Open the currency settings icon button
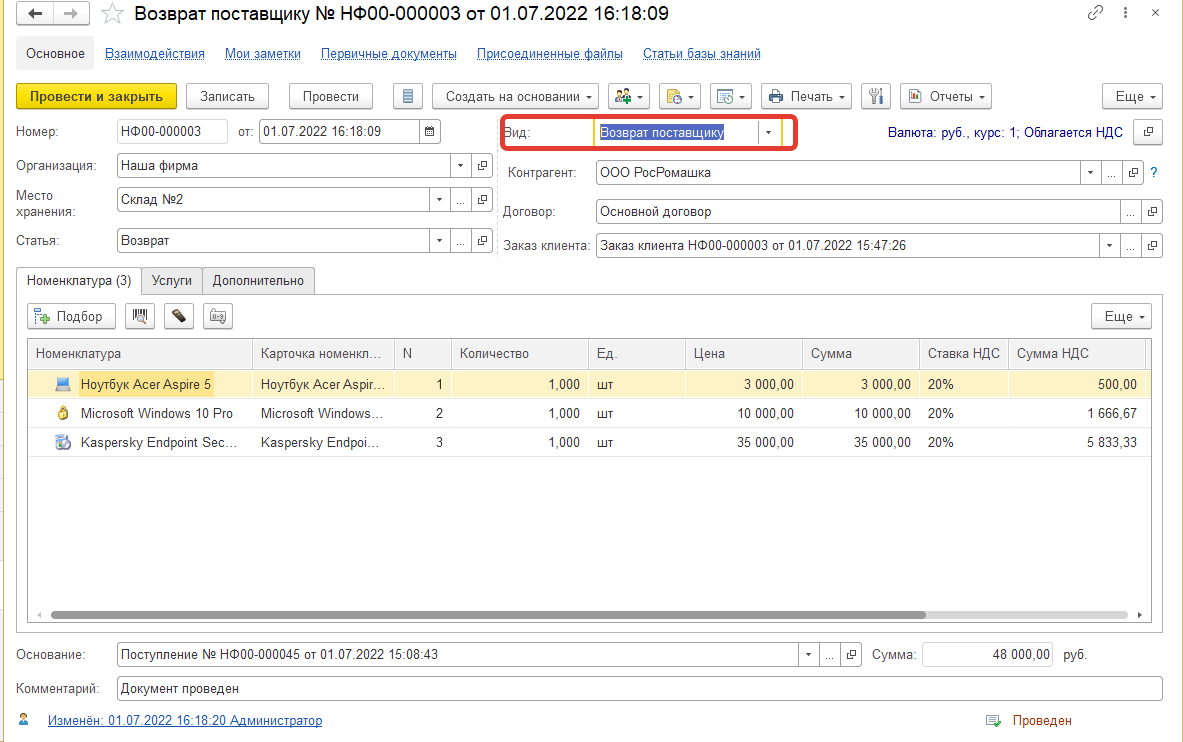The height and width of the screenshot is (742, 1183). point(1149,132)
